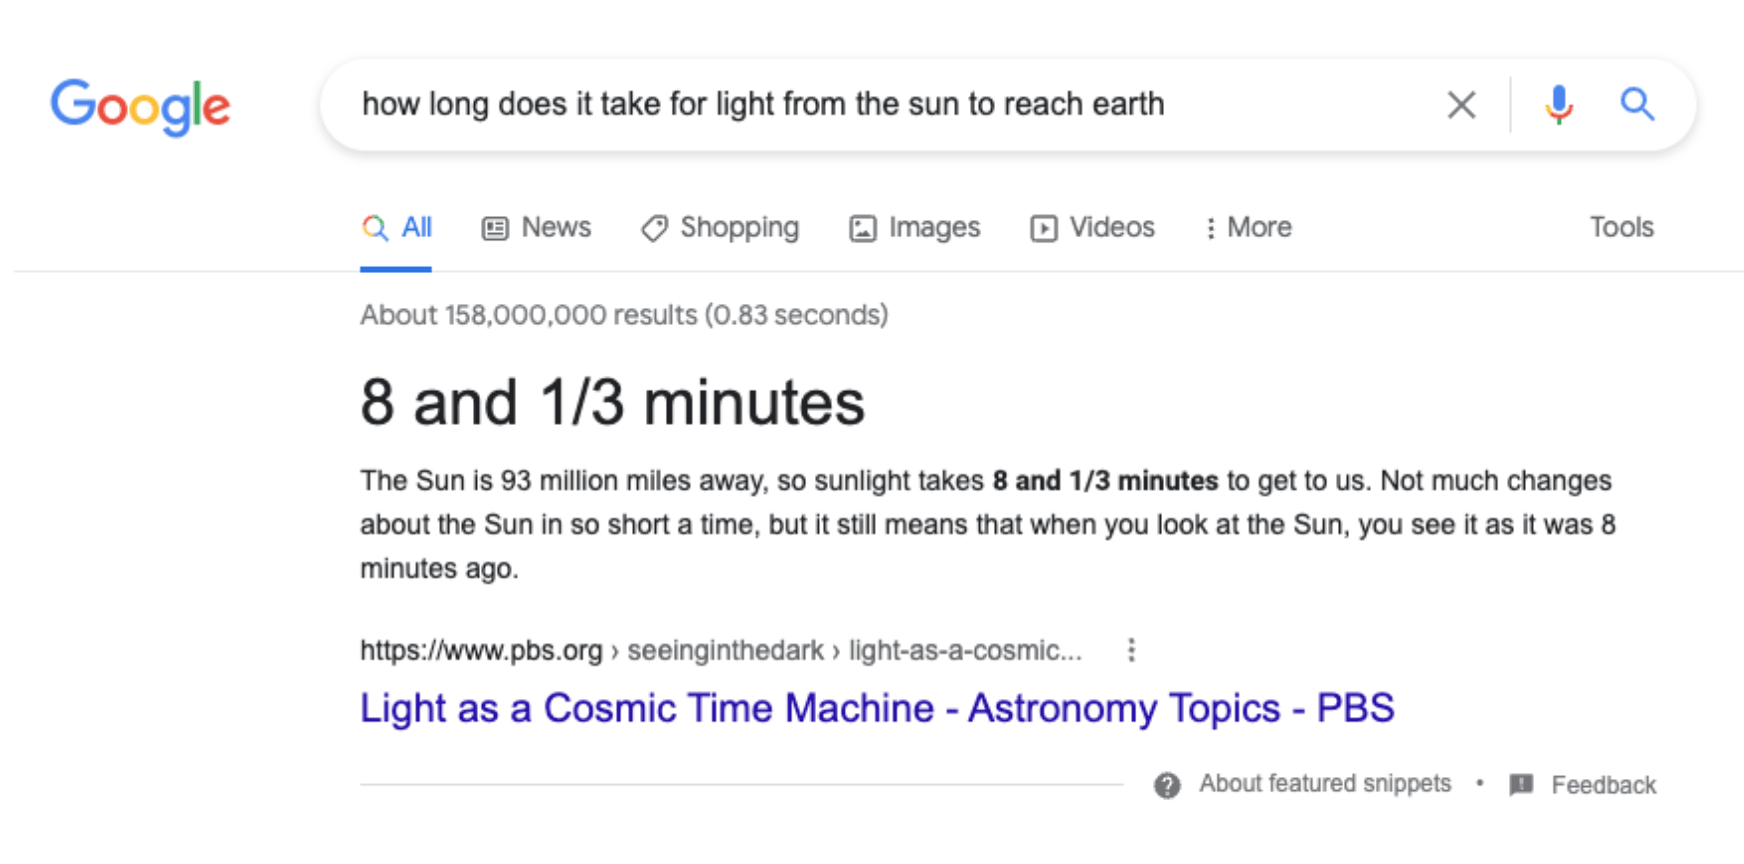
Task: Open three-dot menu beside PBS result URL
Action: 1131,650
